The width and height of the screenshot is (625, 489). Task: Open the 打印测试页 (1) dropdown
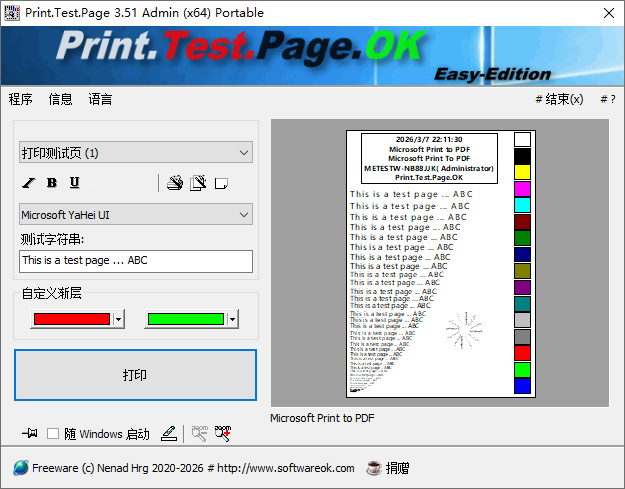point(136,153)
